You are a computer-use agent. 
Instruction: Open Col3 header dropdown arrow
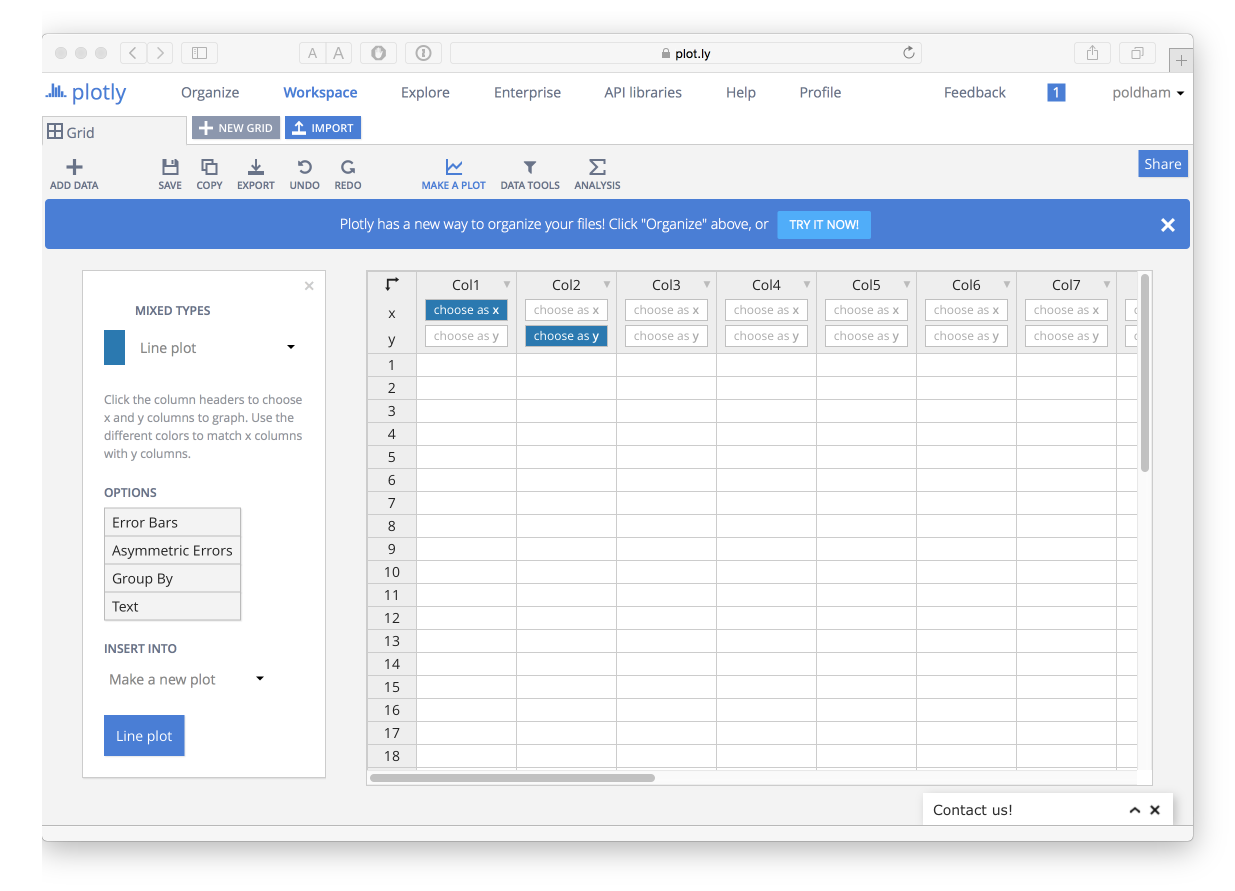(707, 285)
